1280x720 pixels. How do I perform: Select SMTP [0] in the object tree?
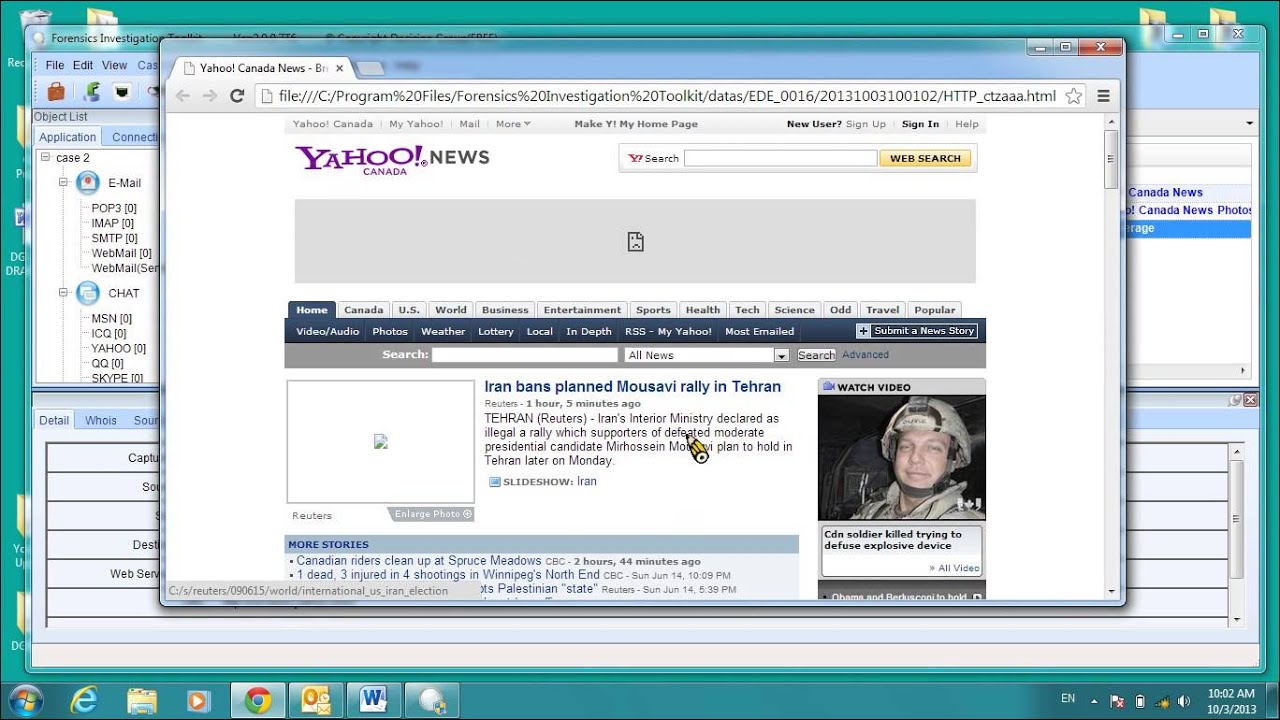(x=114, y=238)
